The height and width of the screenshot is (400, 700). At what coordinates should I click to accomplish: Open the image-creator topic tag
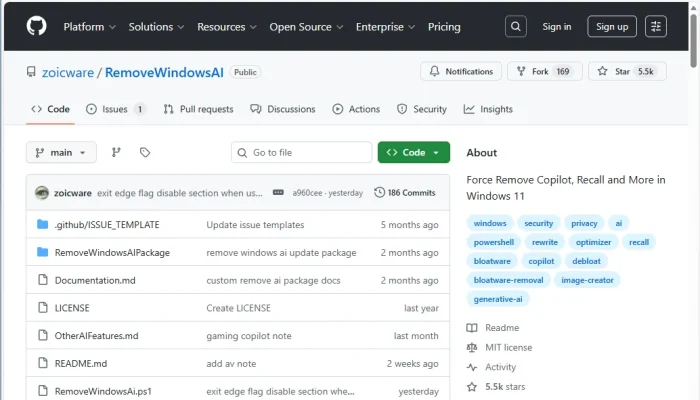tap(587, 280)
